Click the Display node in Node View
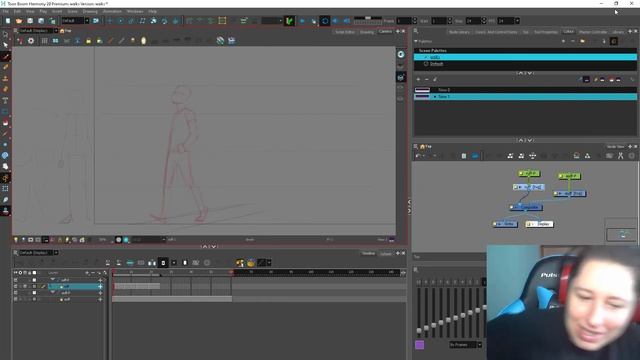The height and width of the screenshot is (360, 640). (x=540, y=224)
